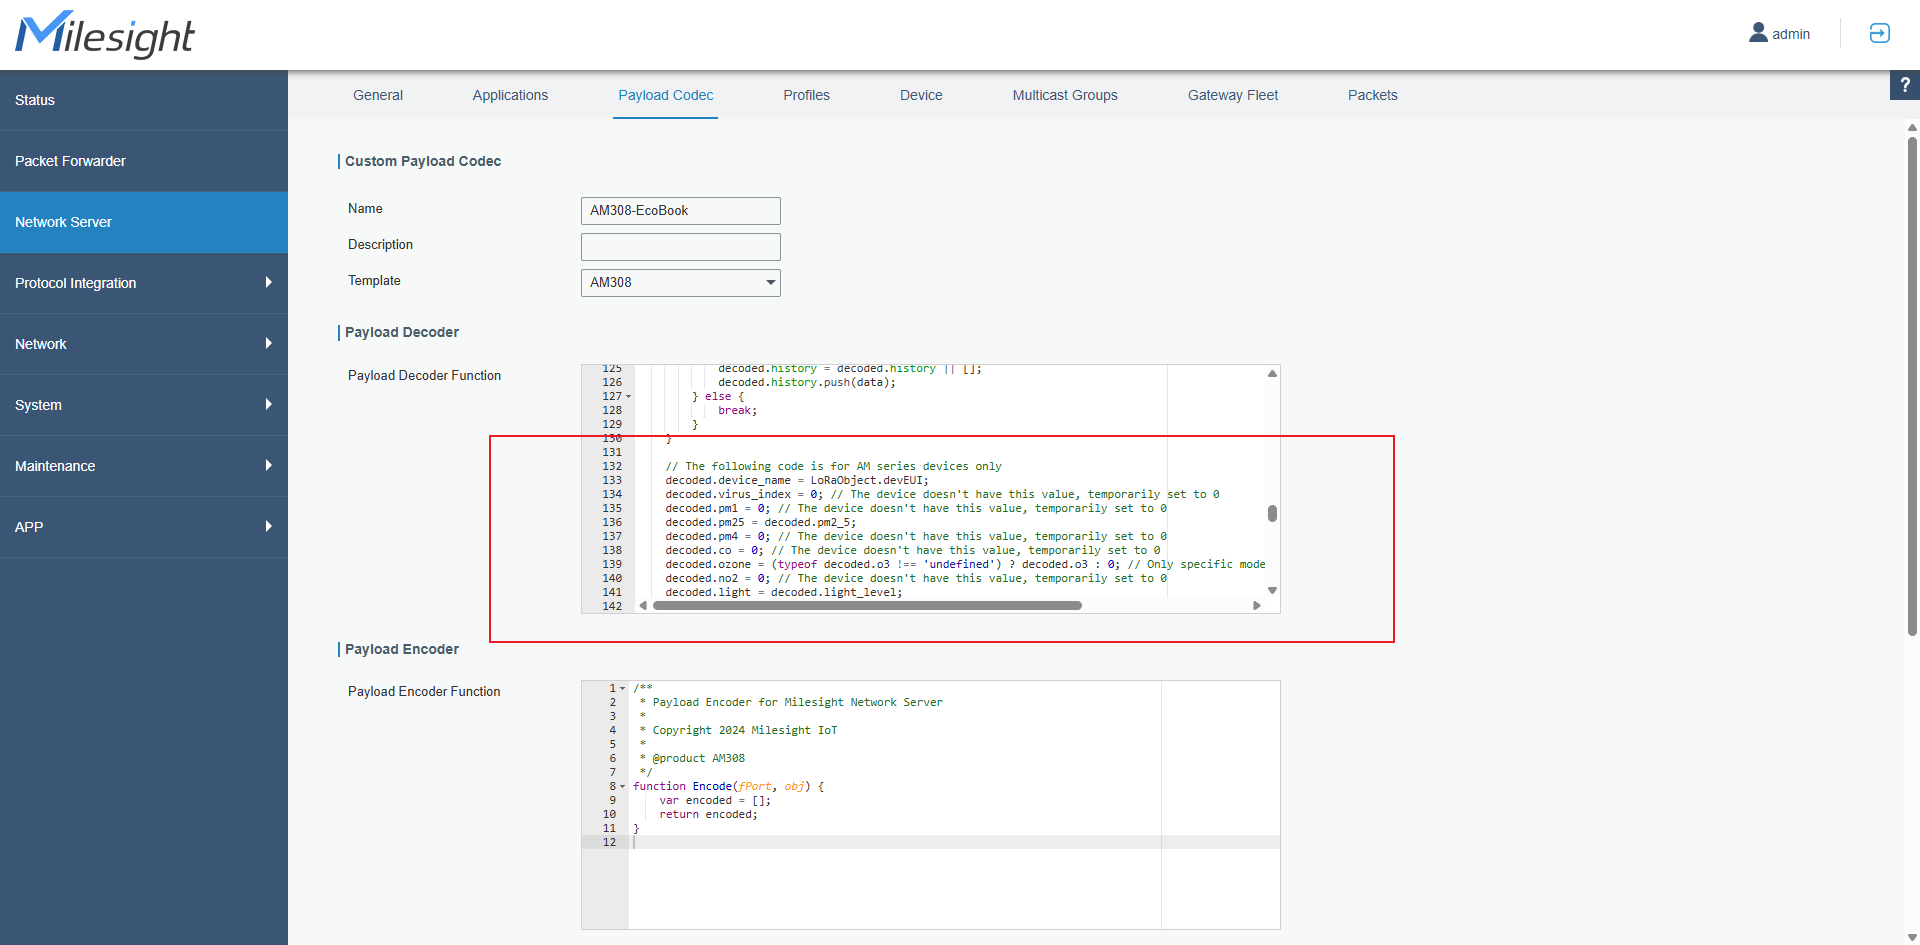Go to Multicast Groups tab

[1065, 95]
